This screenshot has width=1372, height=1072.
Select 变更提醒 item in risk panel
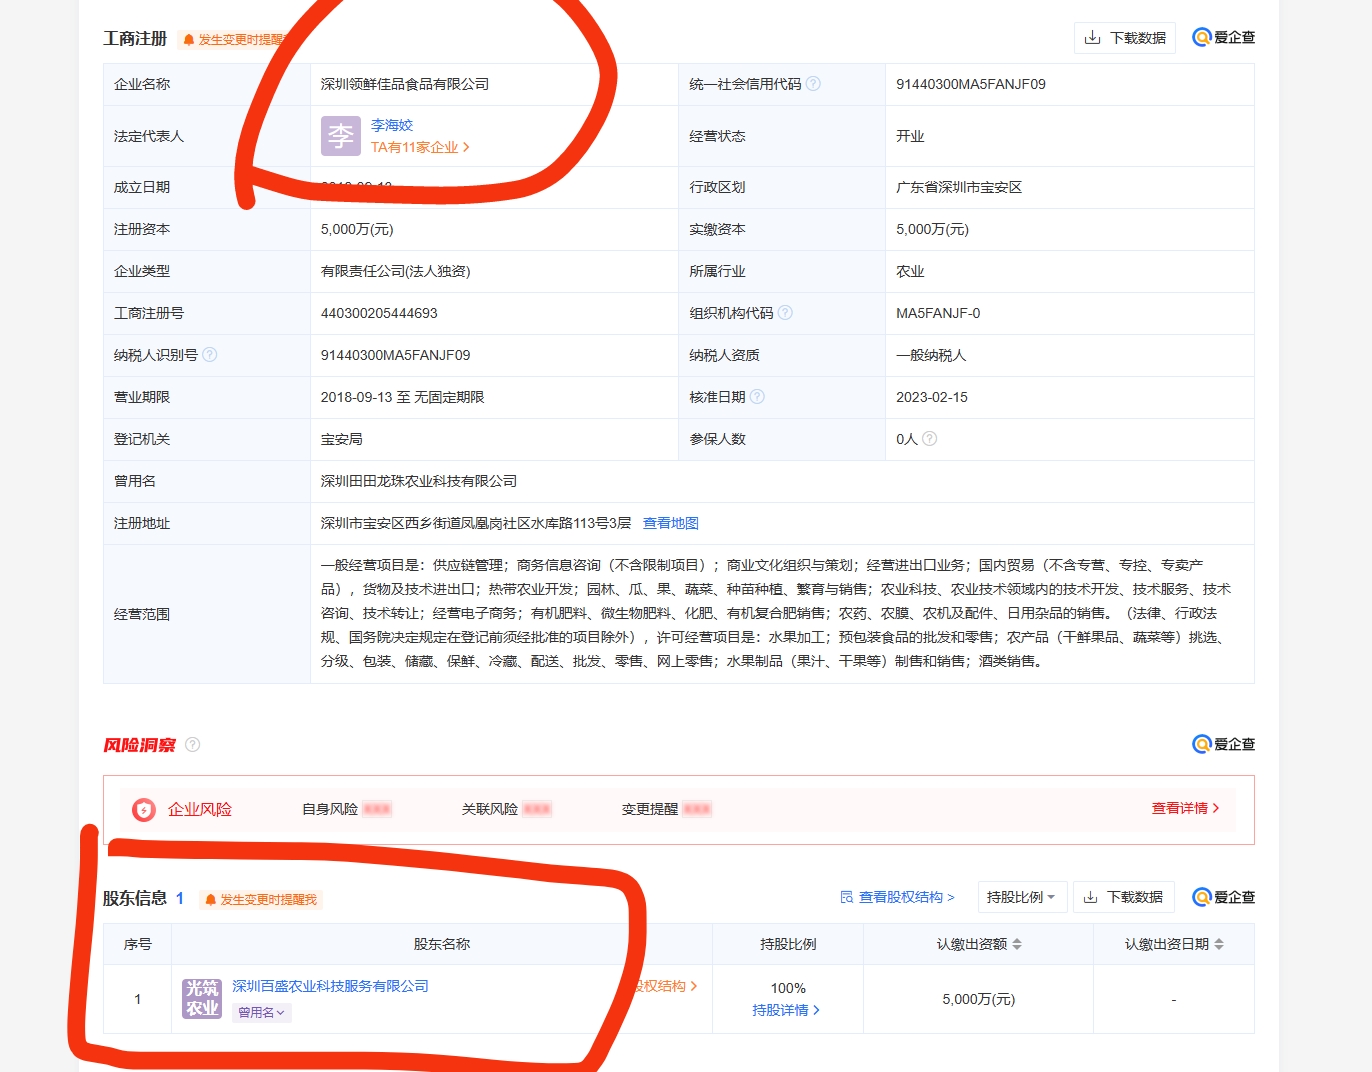coord(666,809)
